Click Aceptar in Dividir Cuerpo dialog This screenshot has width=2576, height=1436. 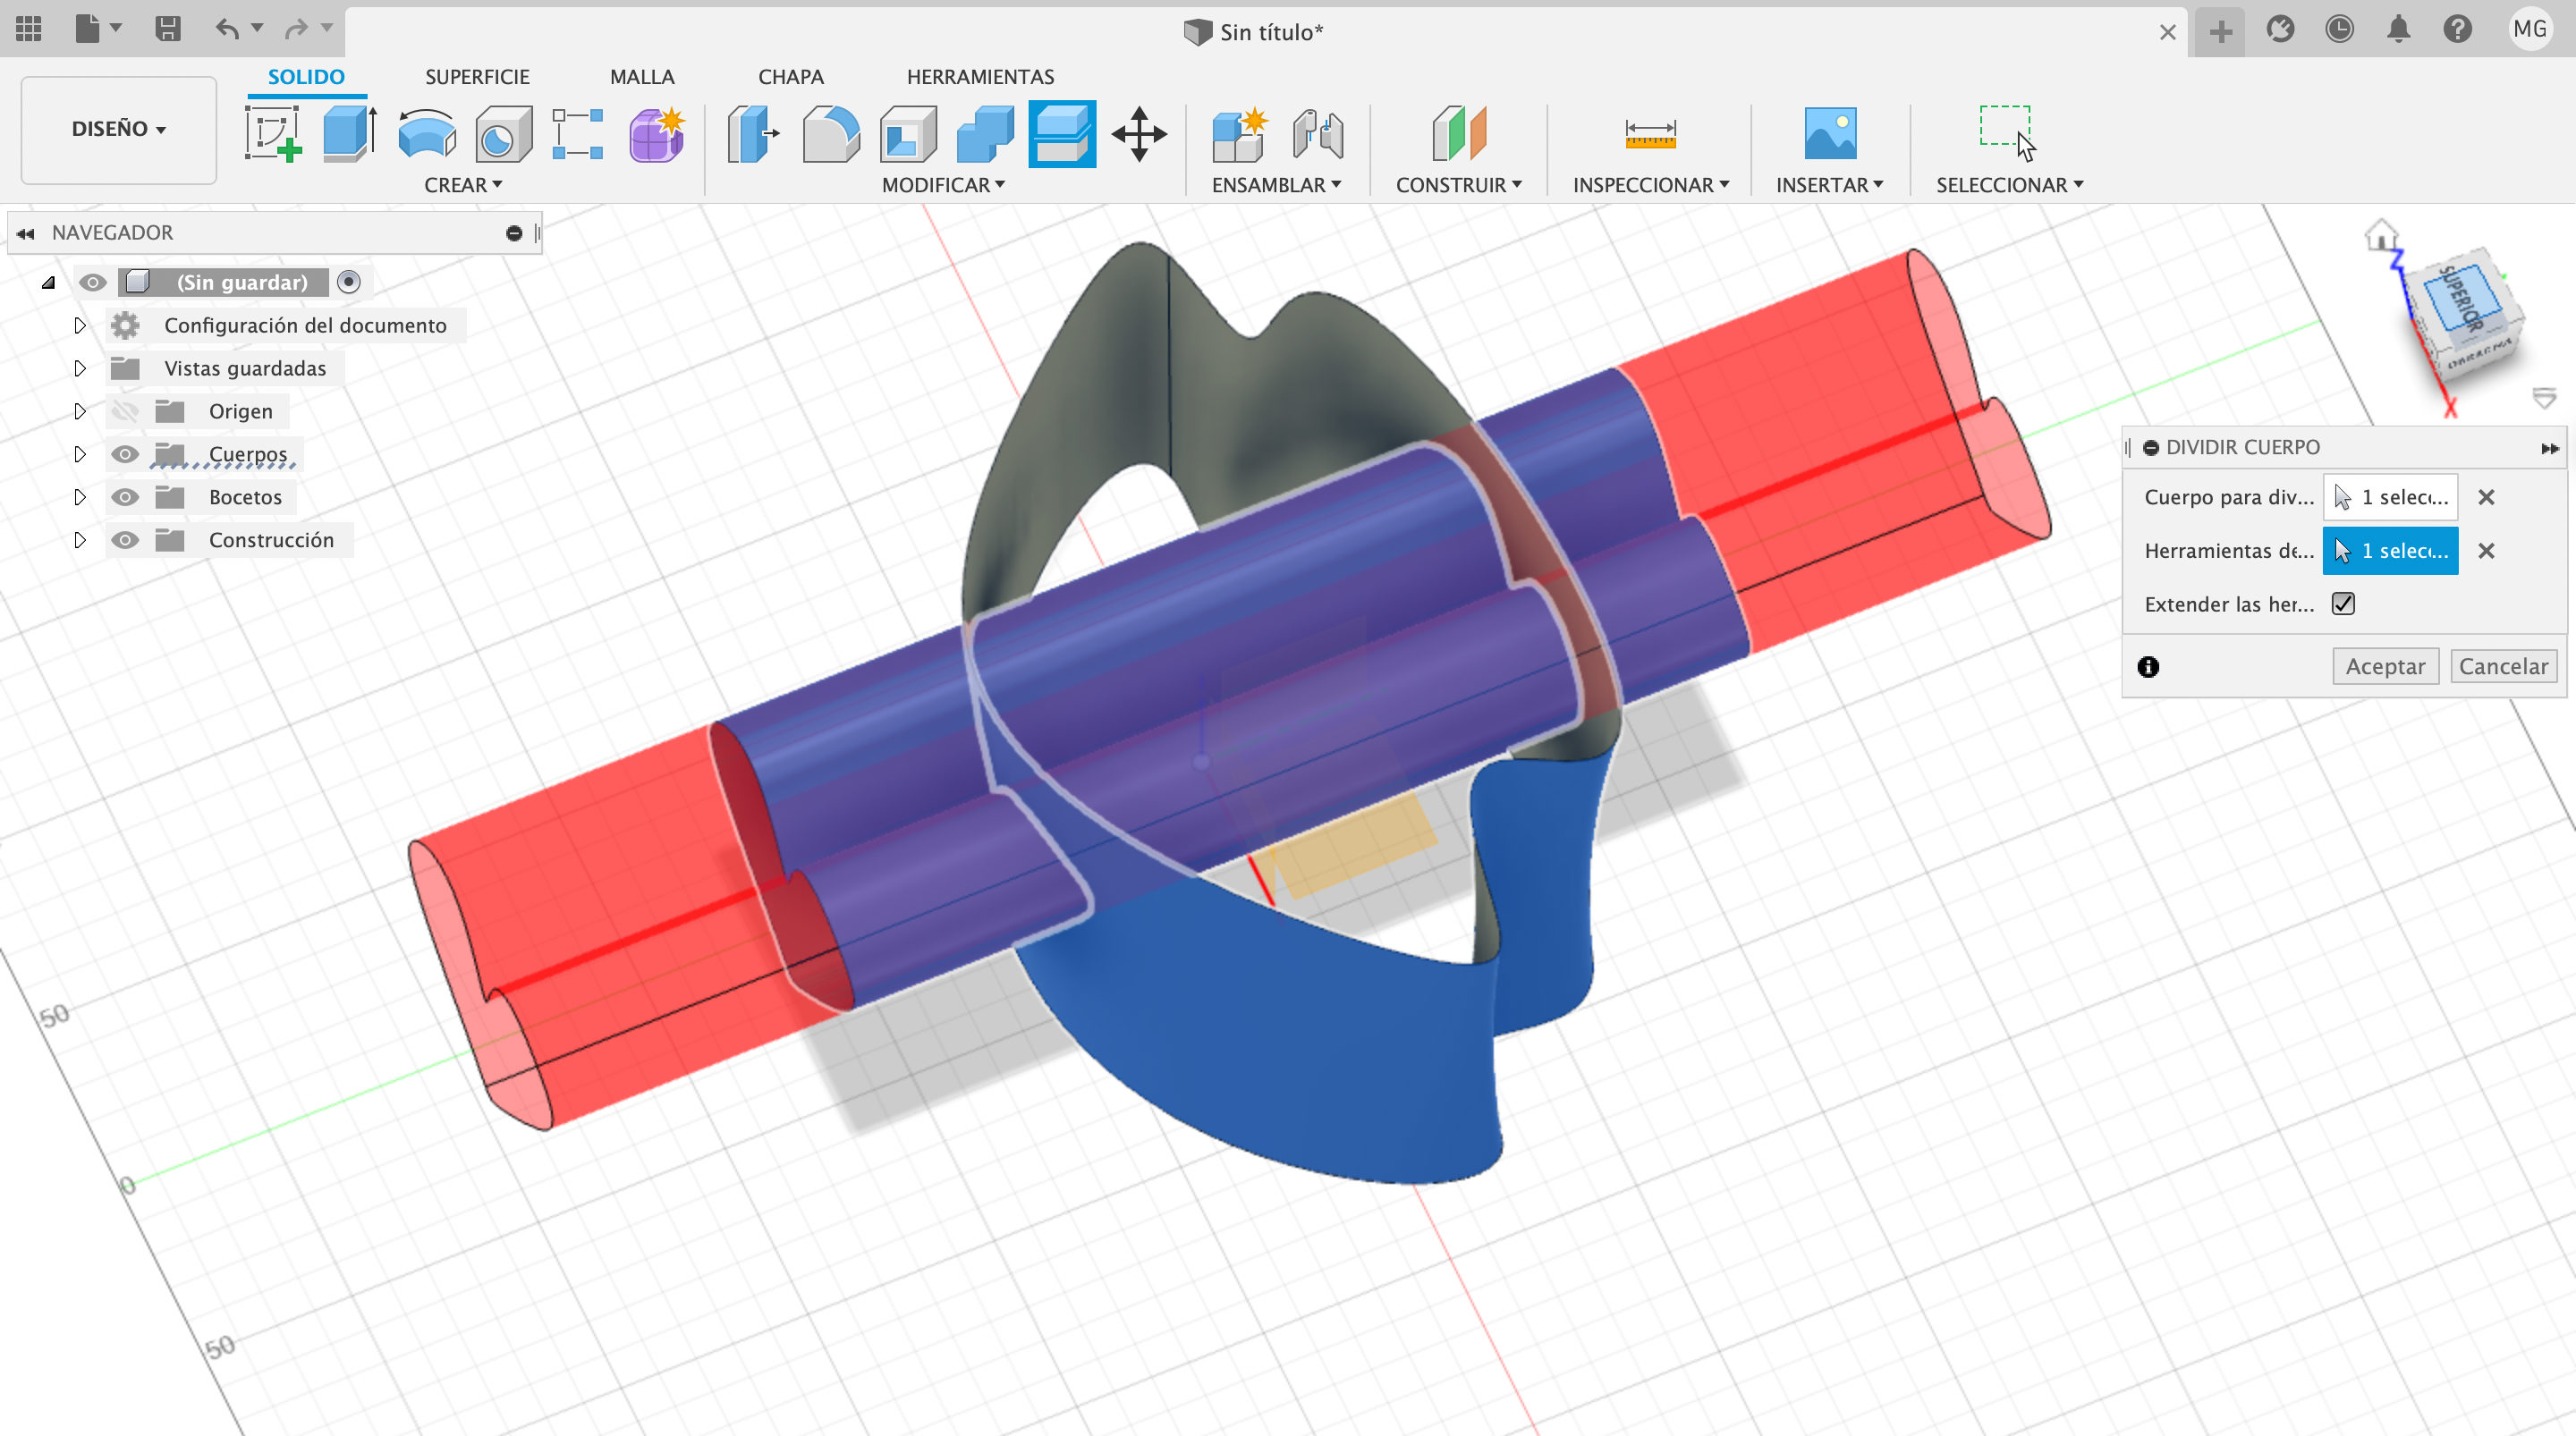(x=2385, y=667)
